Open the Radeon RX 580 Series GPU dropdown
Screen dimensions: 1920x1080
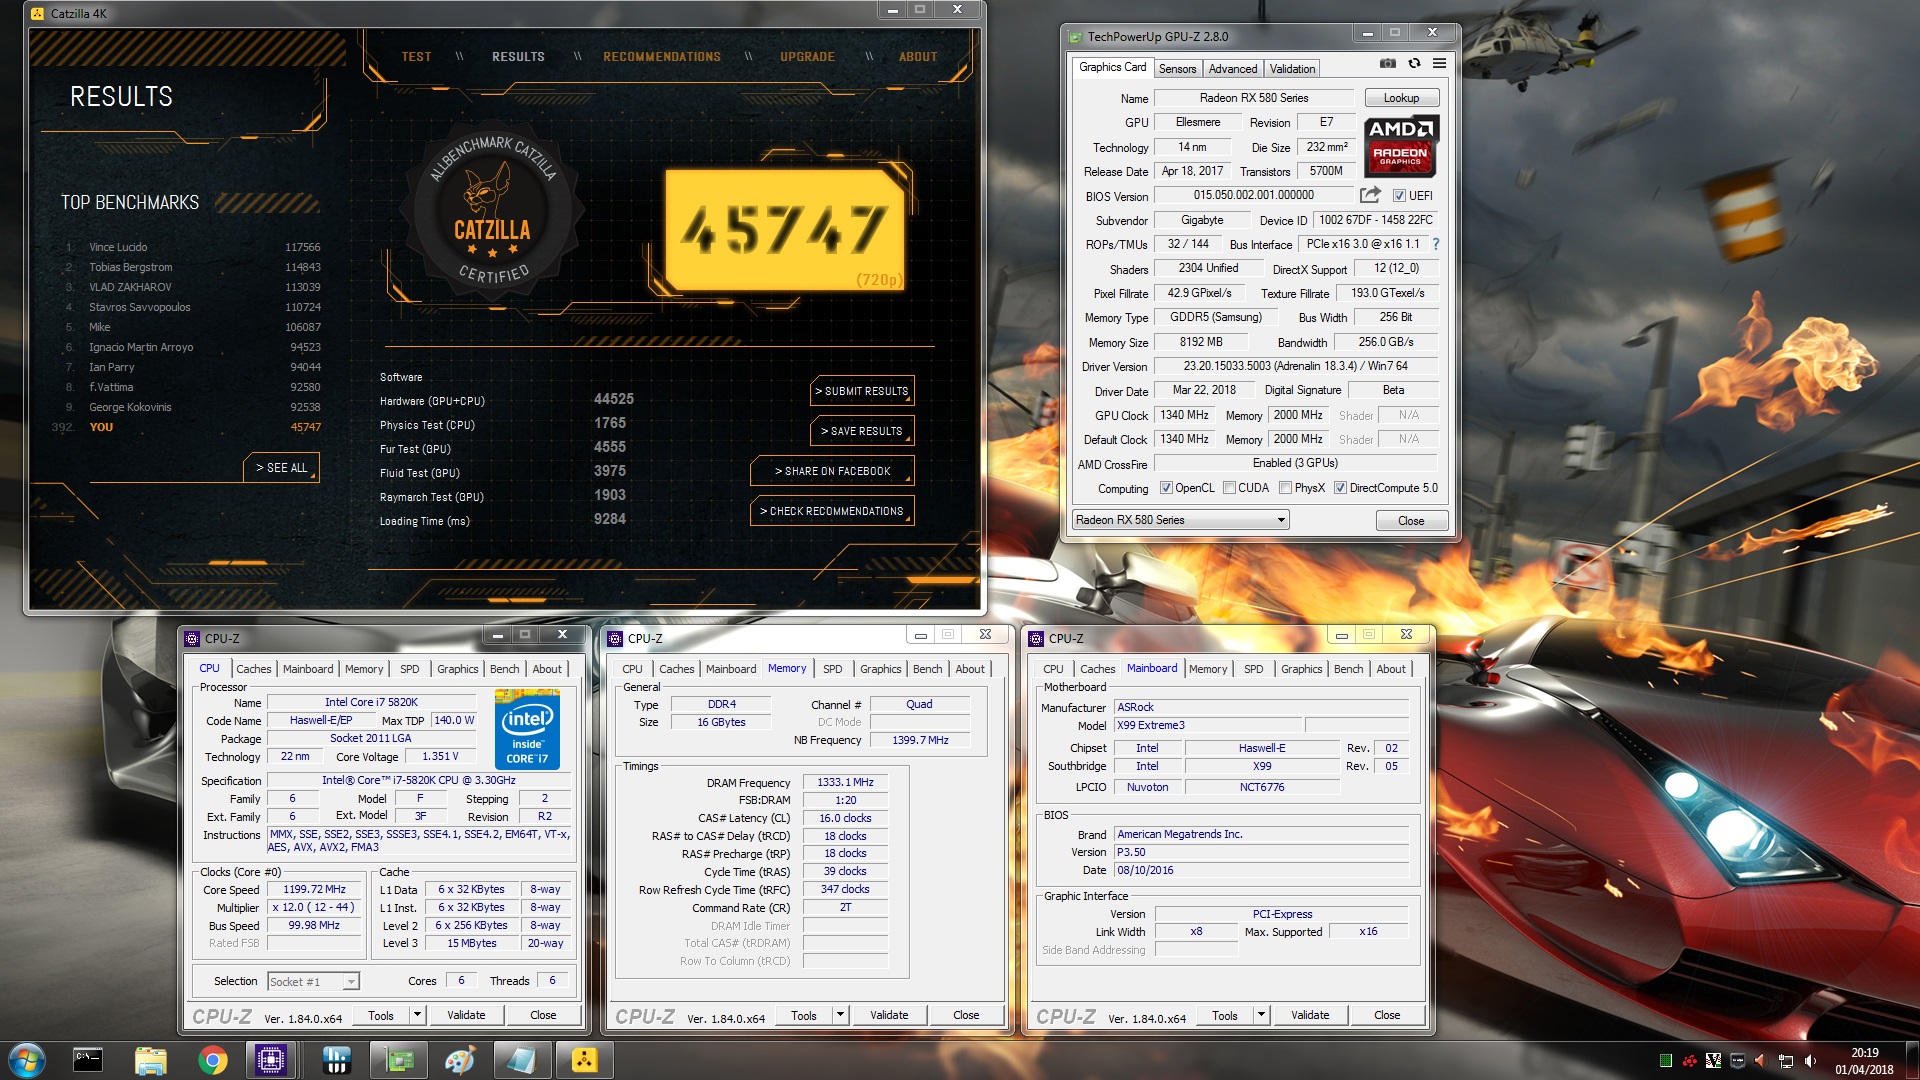point(1181,520)
